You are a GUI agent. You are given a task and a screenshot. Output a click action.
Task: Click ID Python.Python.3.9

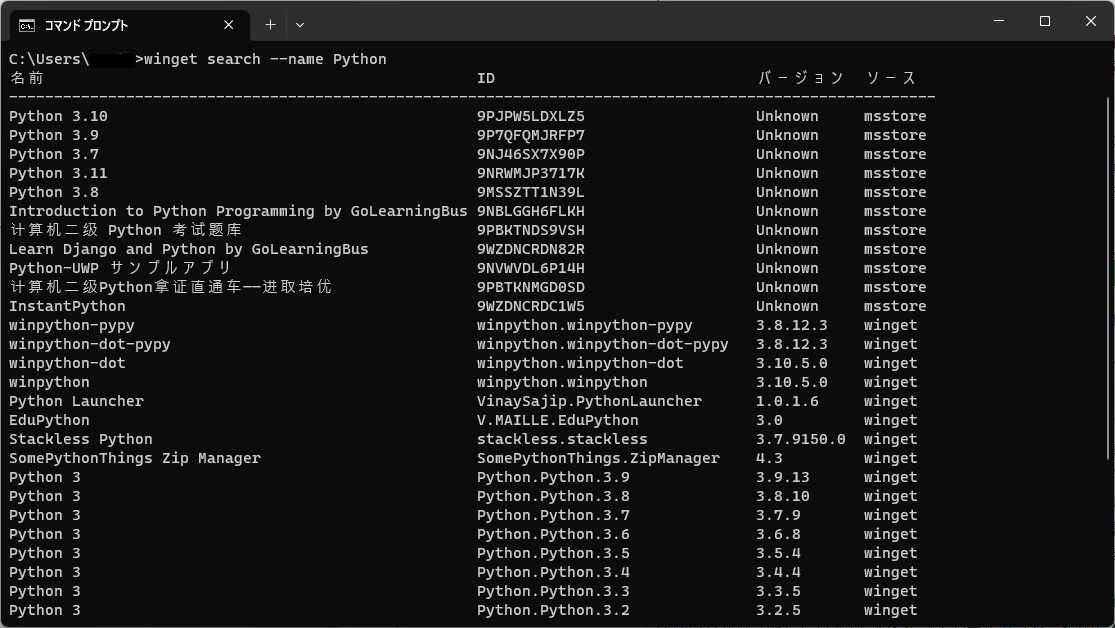point(553,477)
